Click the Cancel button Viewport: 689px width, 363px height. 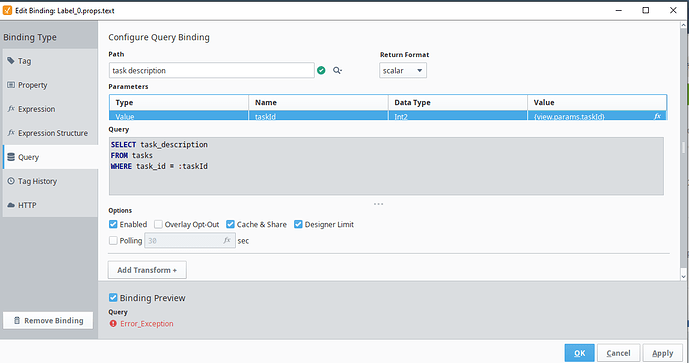(618, 353)
